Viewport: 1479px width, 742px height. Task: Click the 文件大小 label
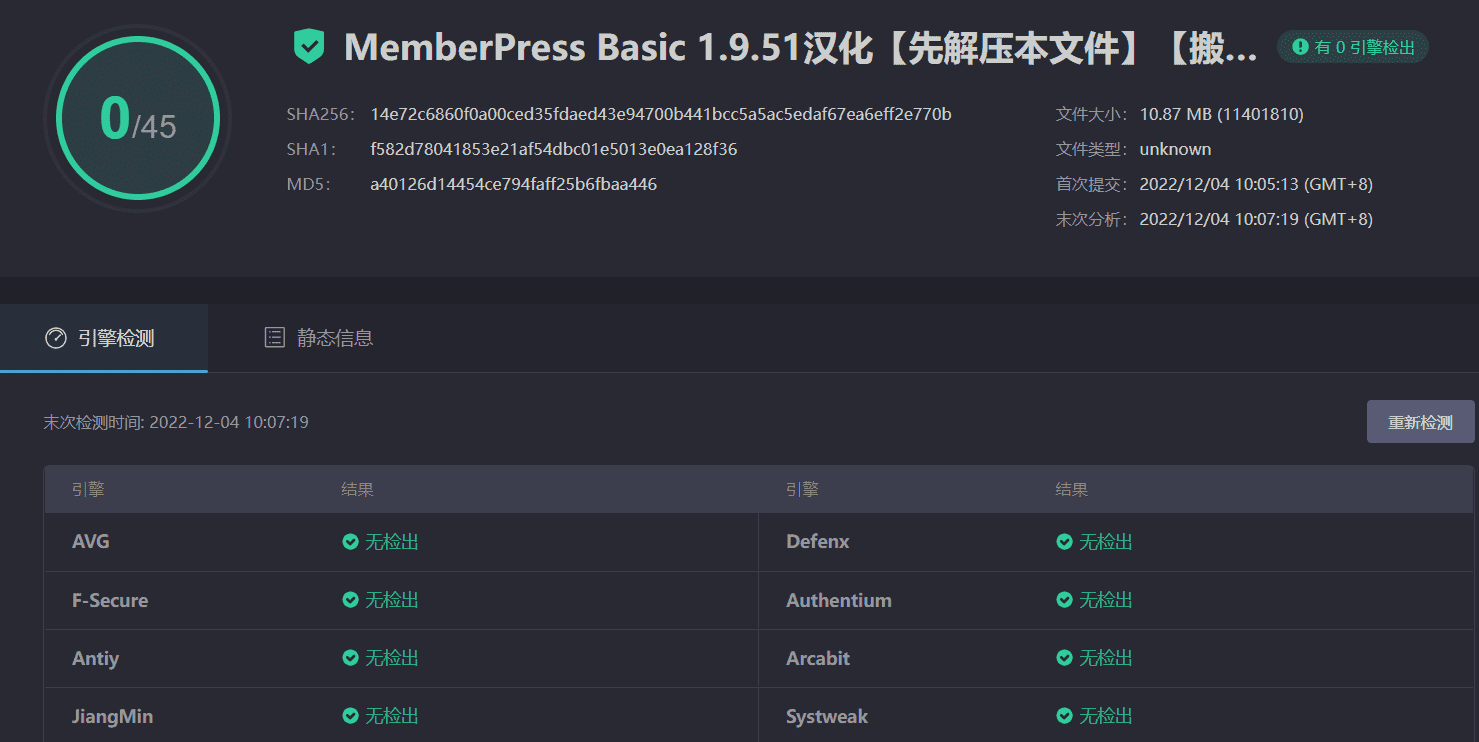coord(1092,114)
